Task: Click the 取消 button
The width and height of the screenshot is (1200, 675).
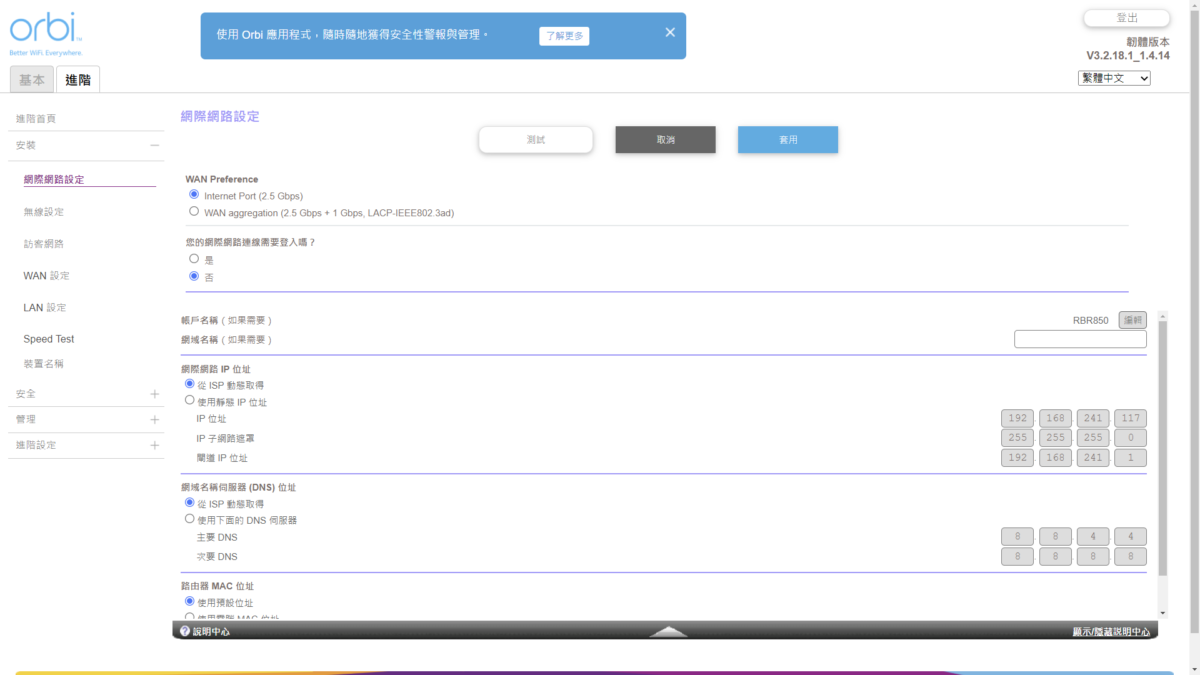Action: click(665, 140)
